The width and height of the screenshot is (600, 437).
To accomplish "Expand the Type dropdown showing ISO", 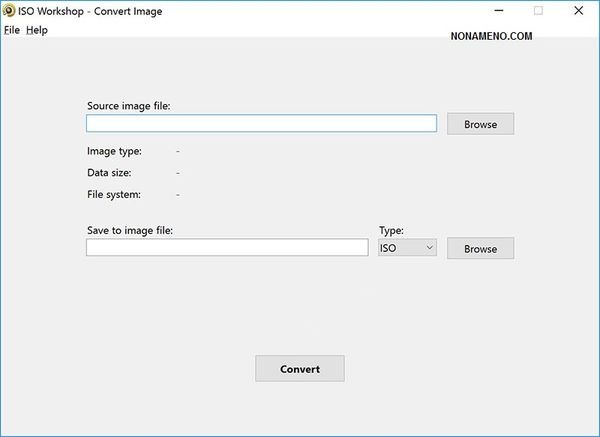I will 407,247.
